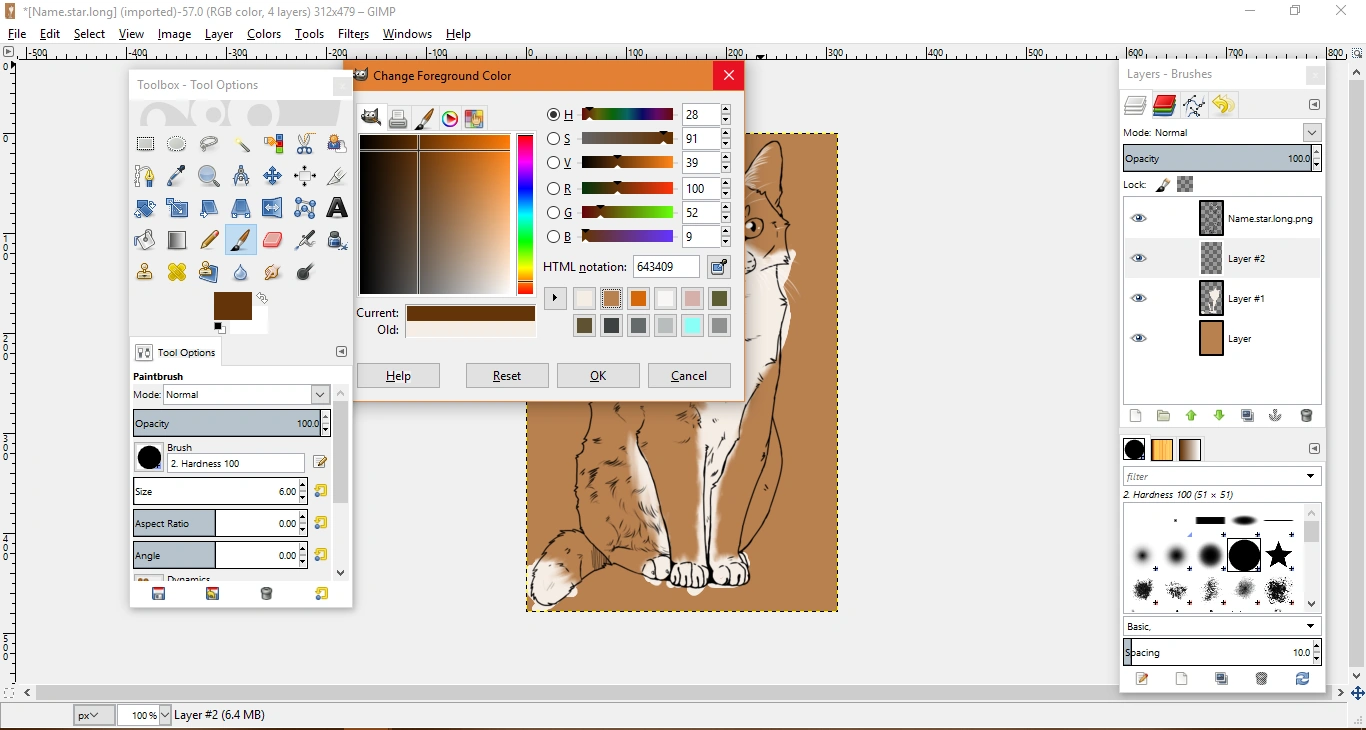Select the Eraser tool
1366x730 pixels.
click(272, 240)
